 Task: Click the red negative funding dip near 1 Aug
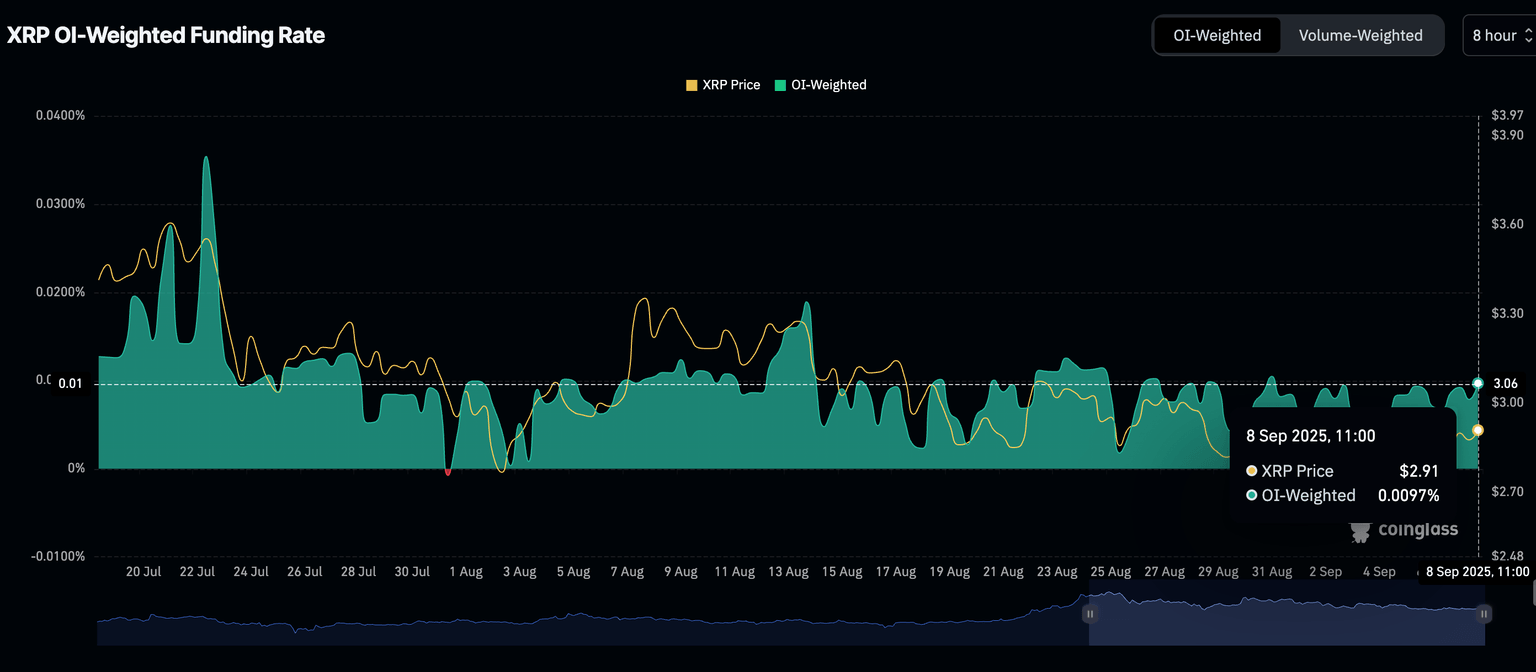[x=447, y=471]
